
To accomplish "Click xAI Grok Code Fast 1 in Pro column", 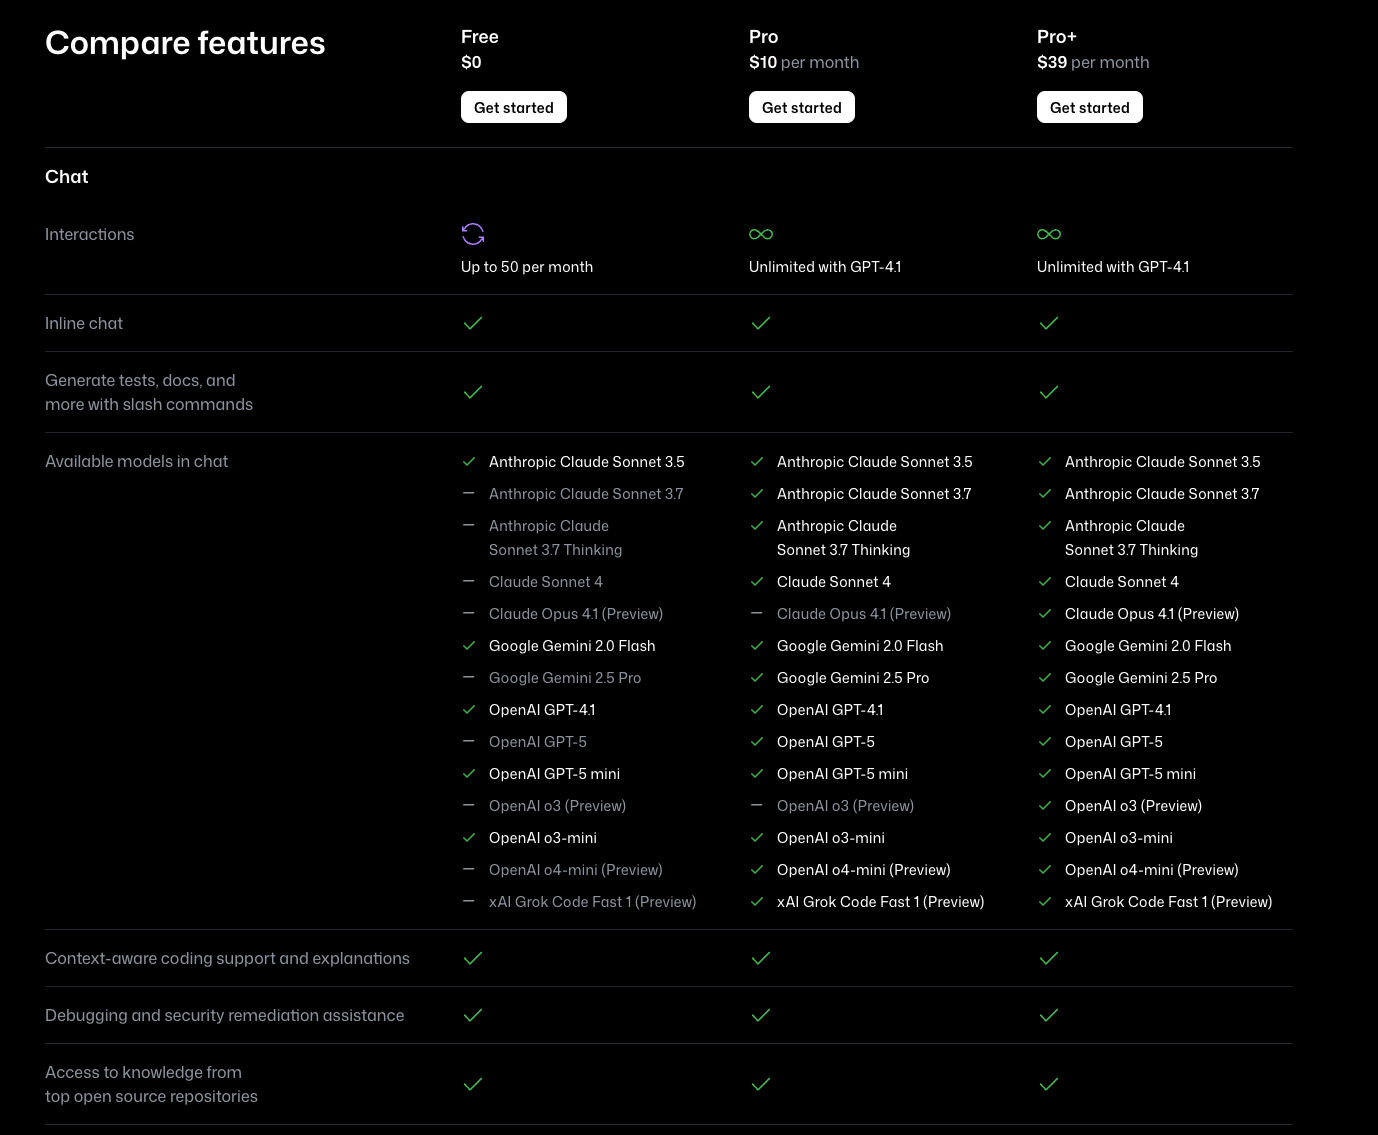I will pos(880,902).
